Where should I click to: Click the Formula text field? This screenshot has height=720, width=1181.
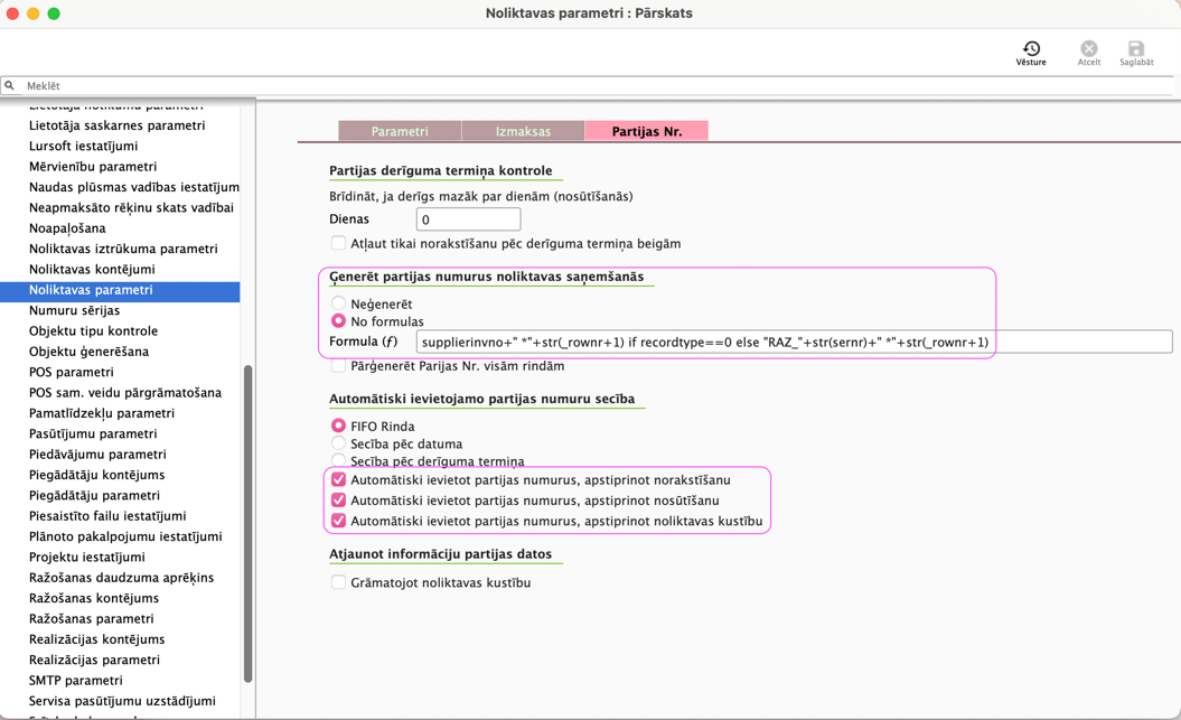coord(793,342)
